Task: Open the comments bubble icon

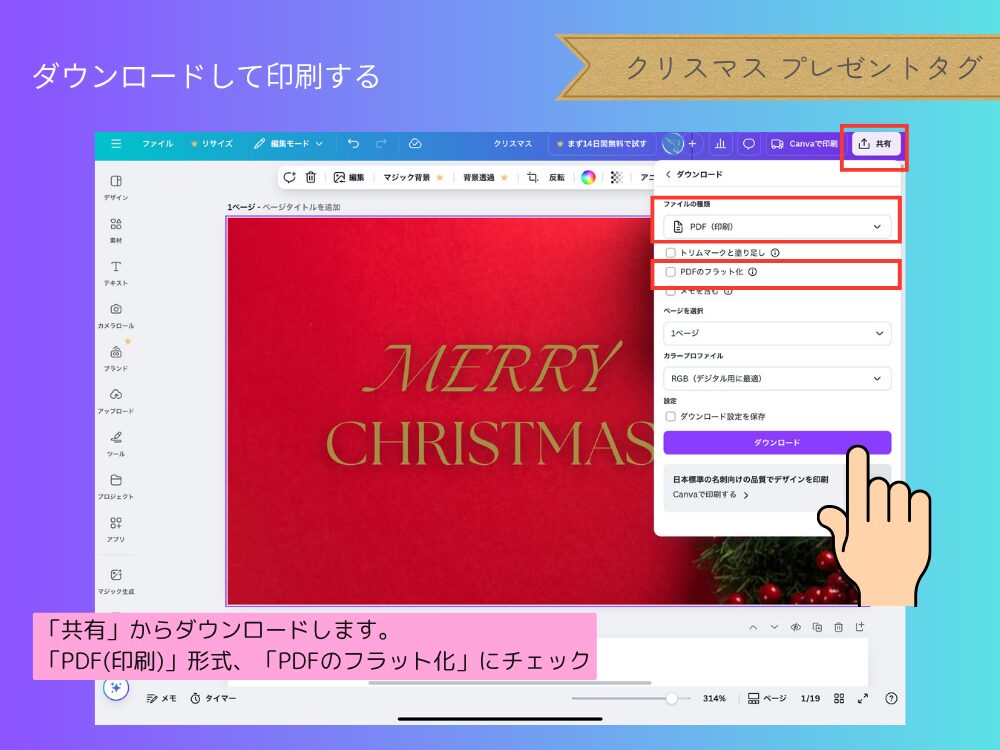Action: pos(748,144)
